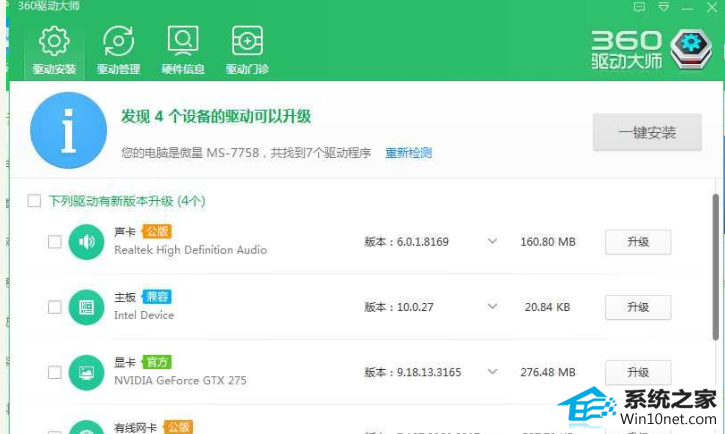Click the 276.48 MB size value

pyautogui.click(x=548, y=373)
